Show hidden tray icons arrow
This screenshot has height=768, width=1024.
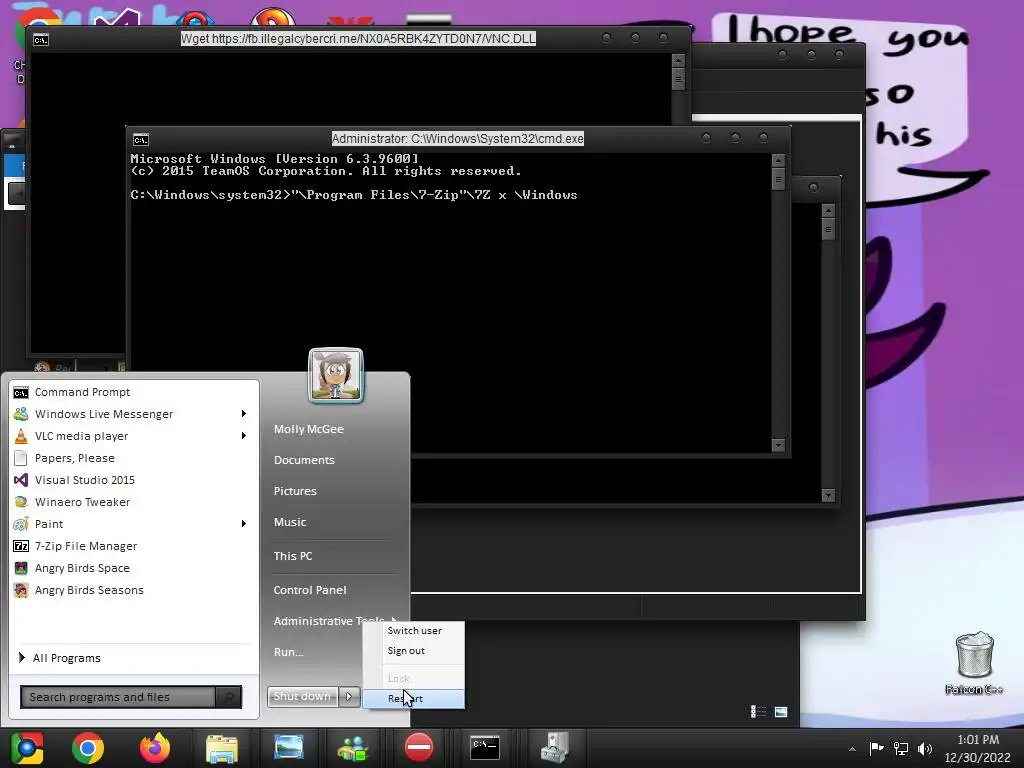click(x=852, y=749)
